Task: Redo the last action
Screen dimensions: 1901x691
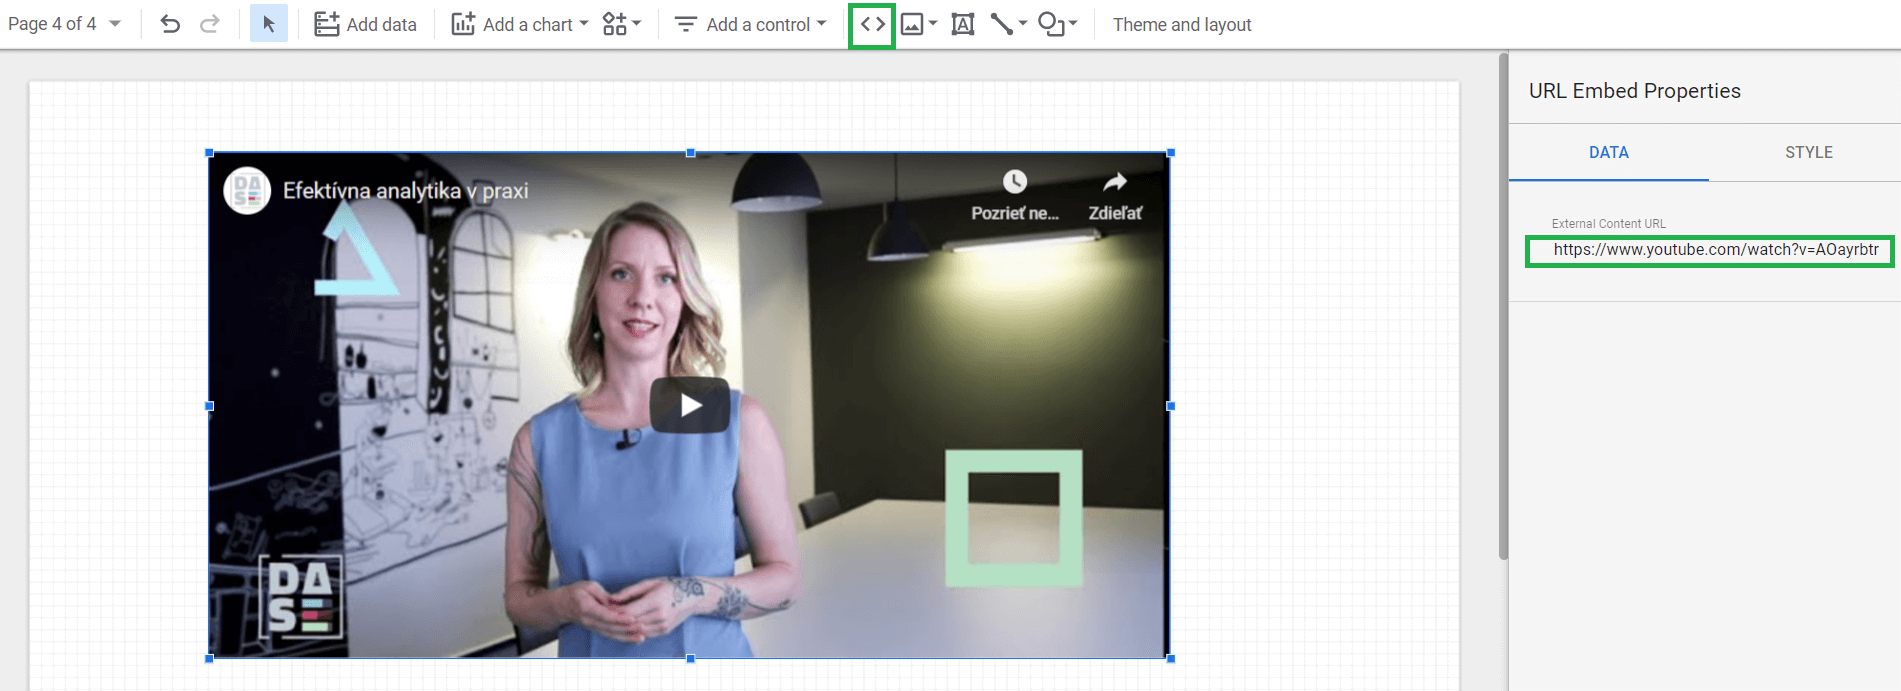Action: (209, 24)
